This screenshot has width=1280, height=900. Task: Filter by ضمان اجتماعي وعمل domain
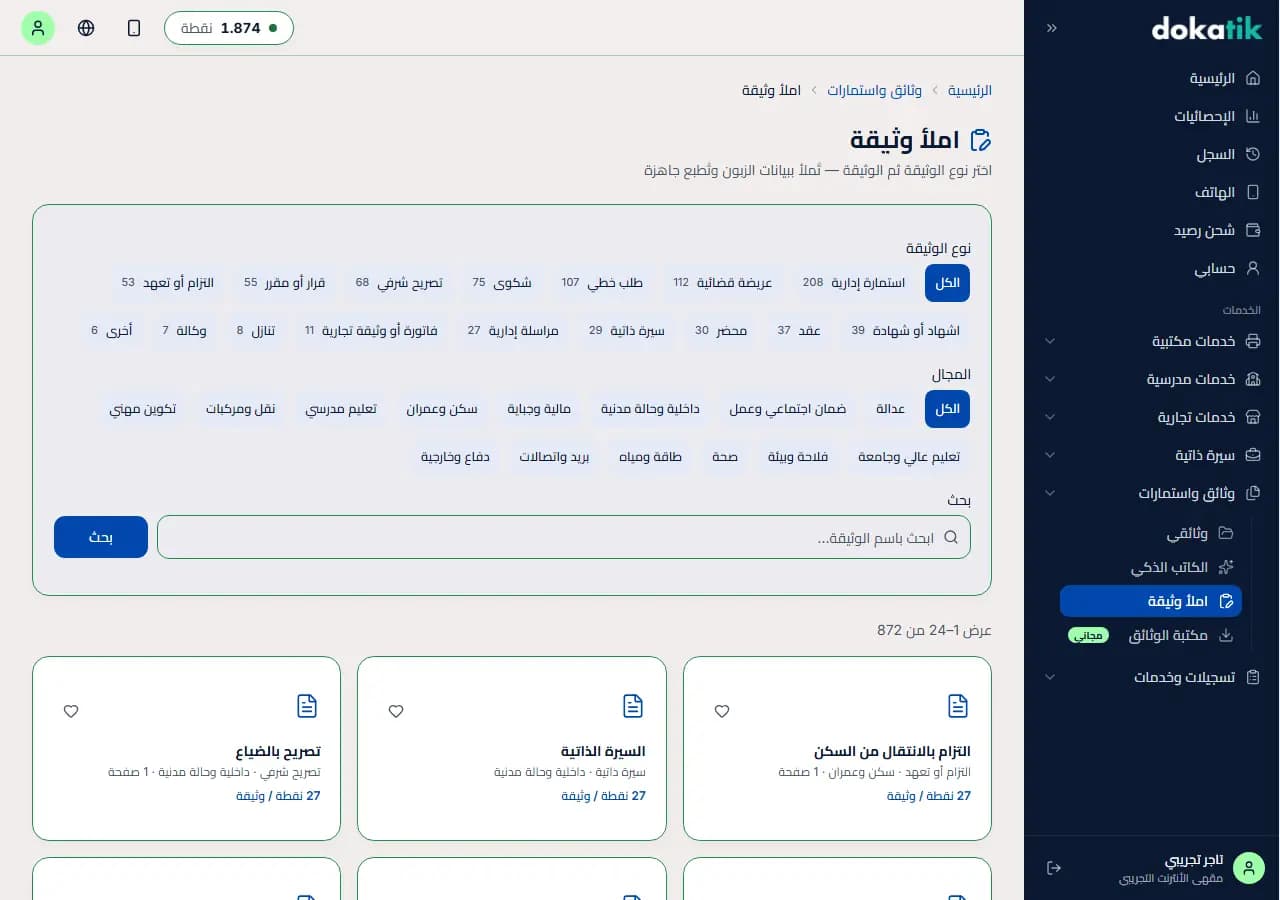pos(787,409)
